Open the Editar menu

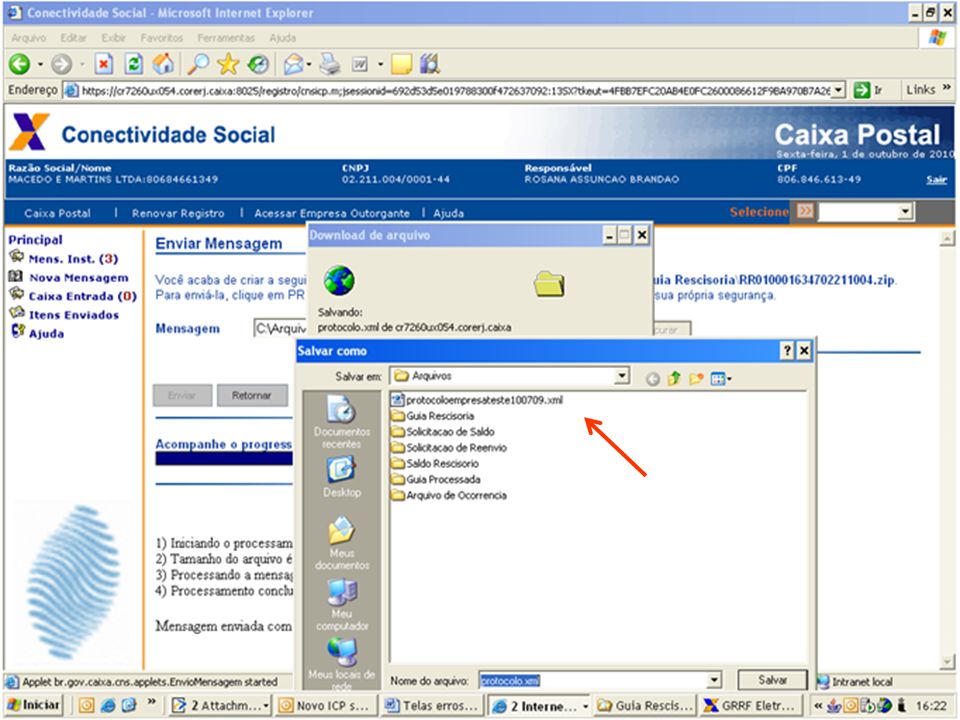tap(73, 38)
